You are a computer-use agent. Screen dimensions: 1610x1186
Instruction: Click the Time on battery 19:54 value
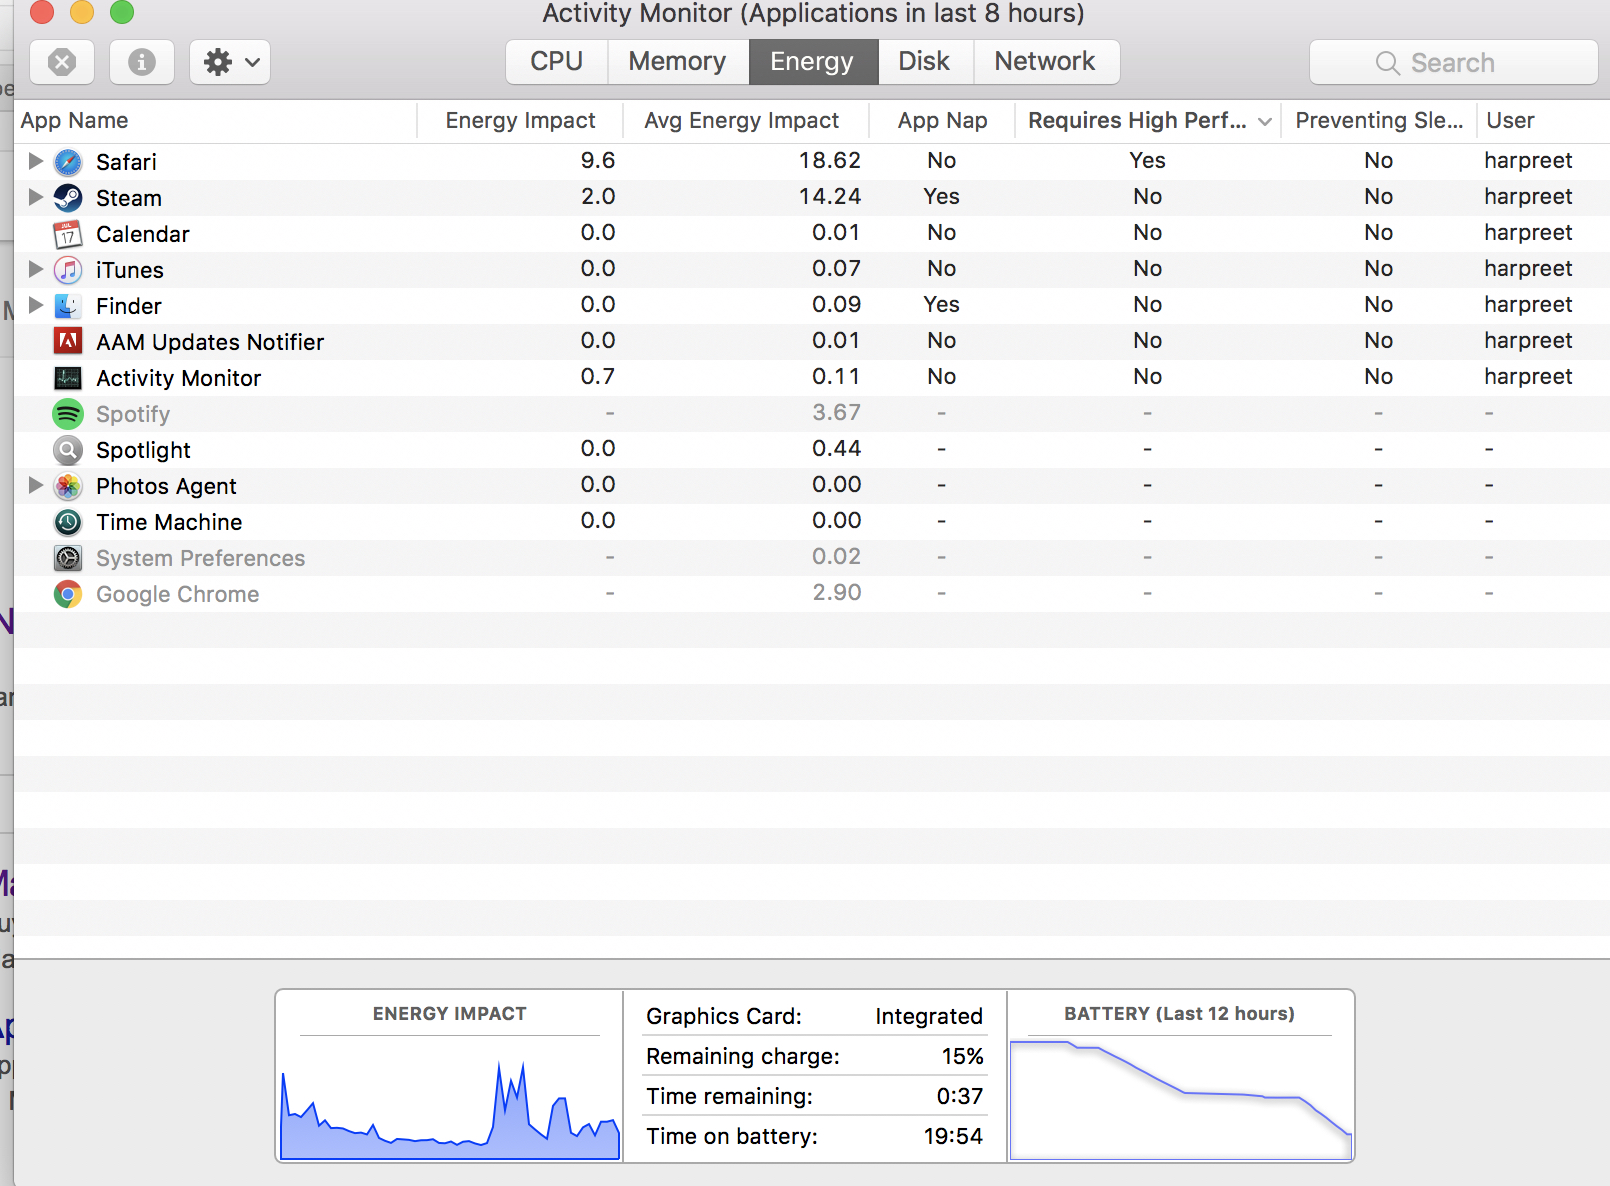(954, 1136)
